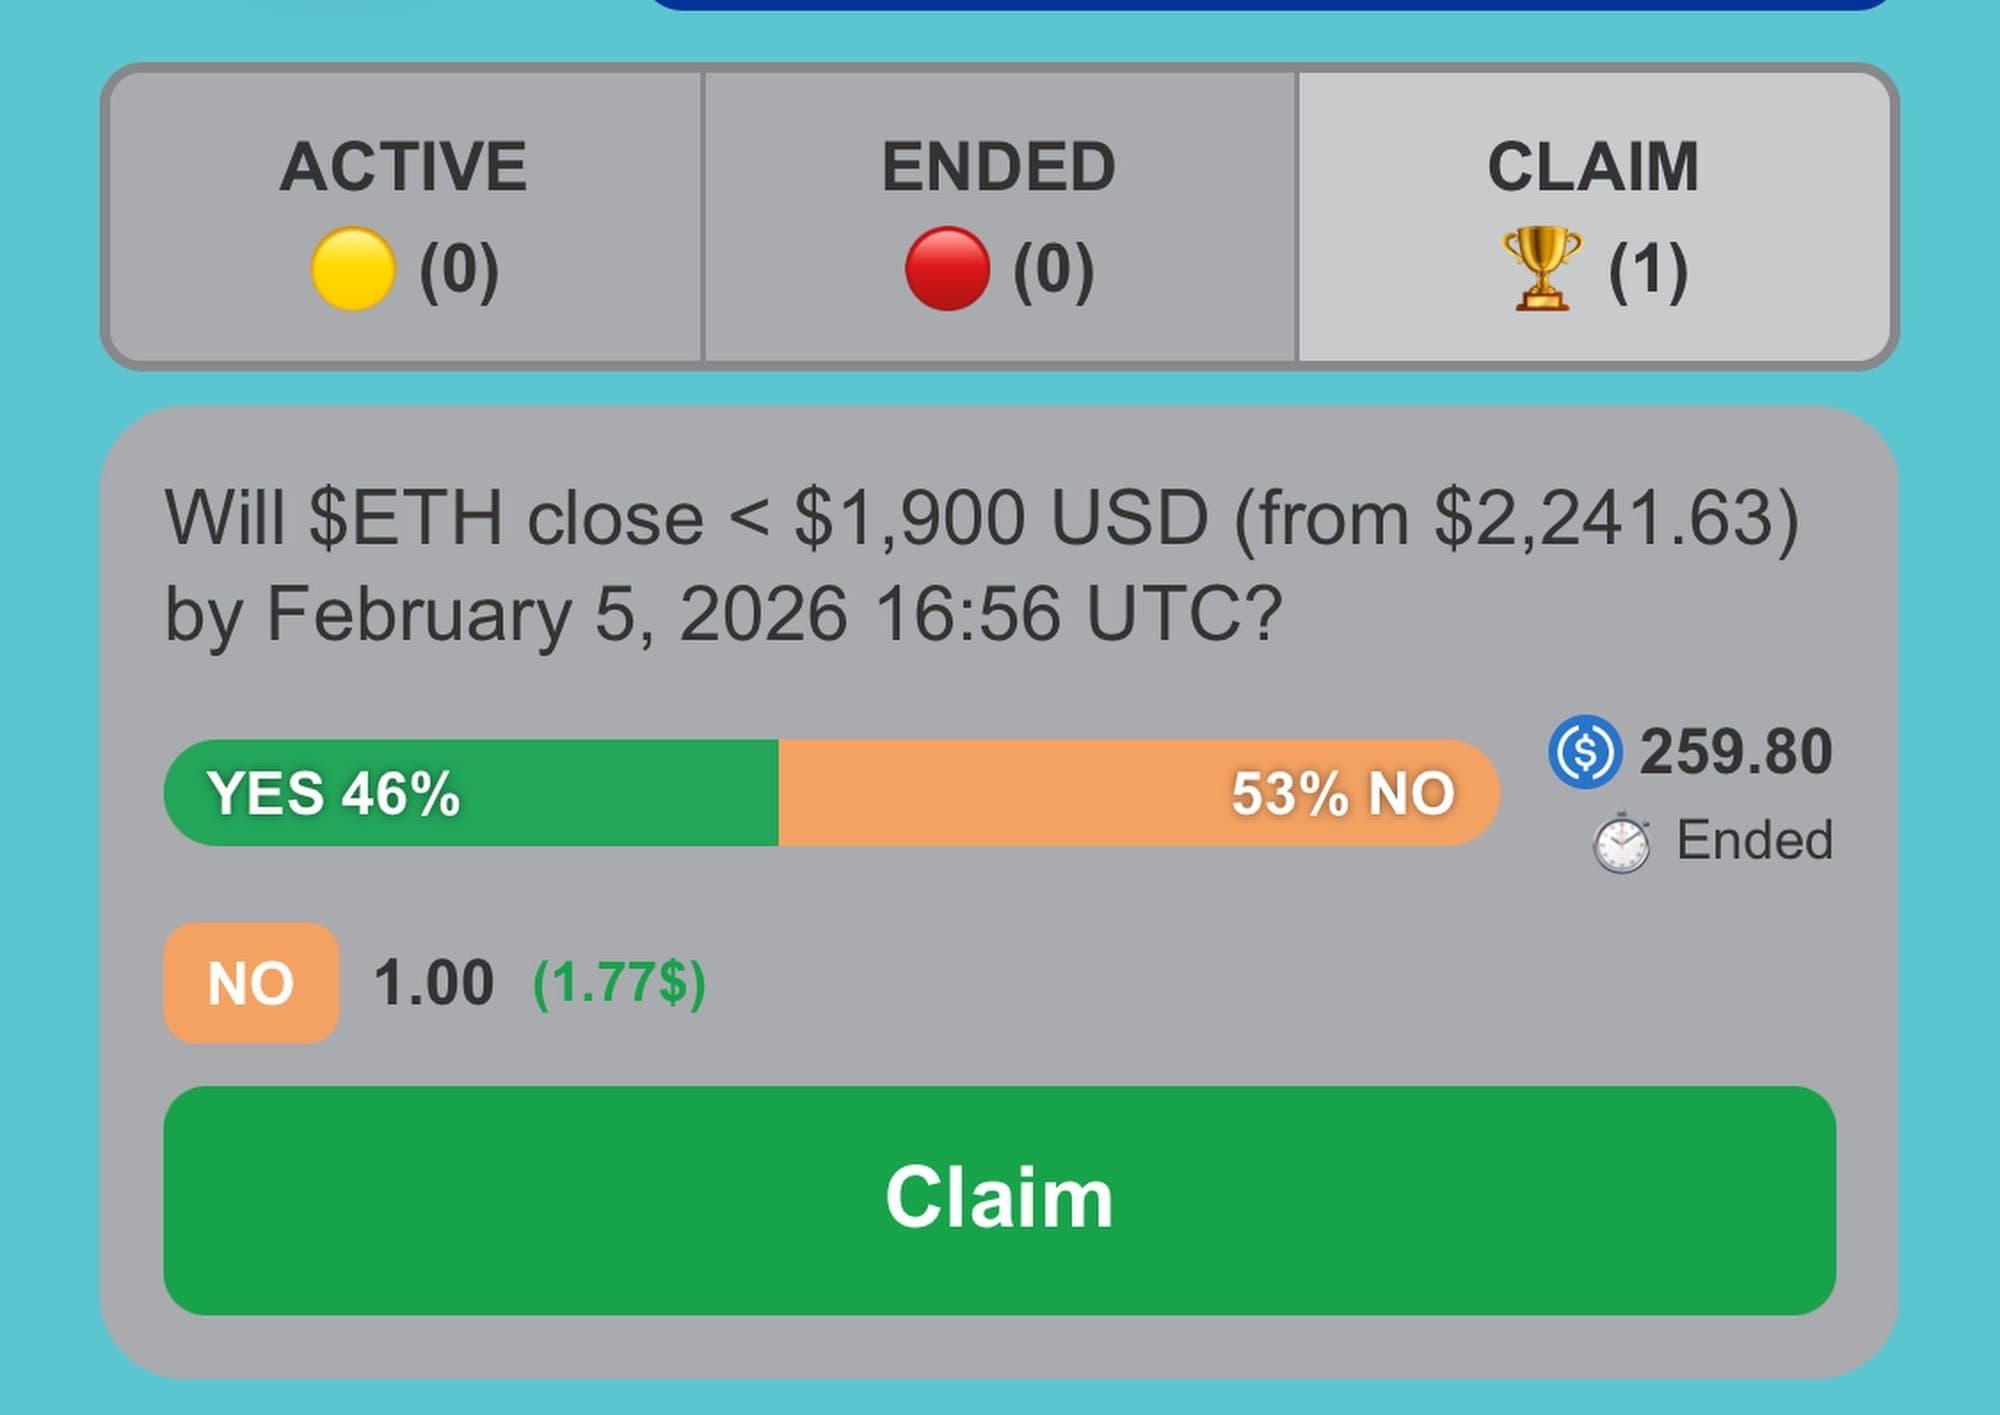This screenshot has height=1415, width=2000.
Task: Click the green (1.77$) payout value
Action: (619, 983)
